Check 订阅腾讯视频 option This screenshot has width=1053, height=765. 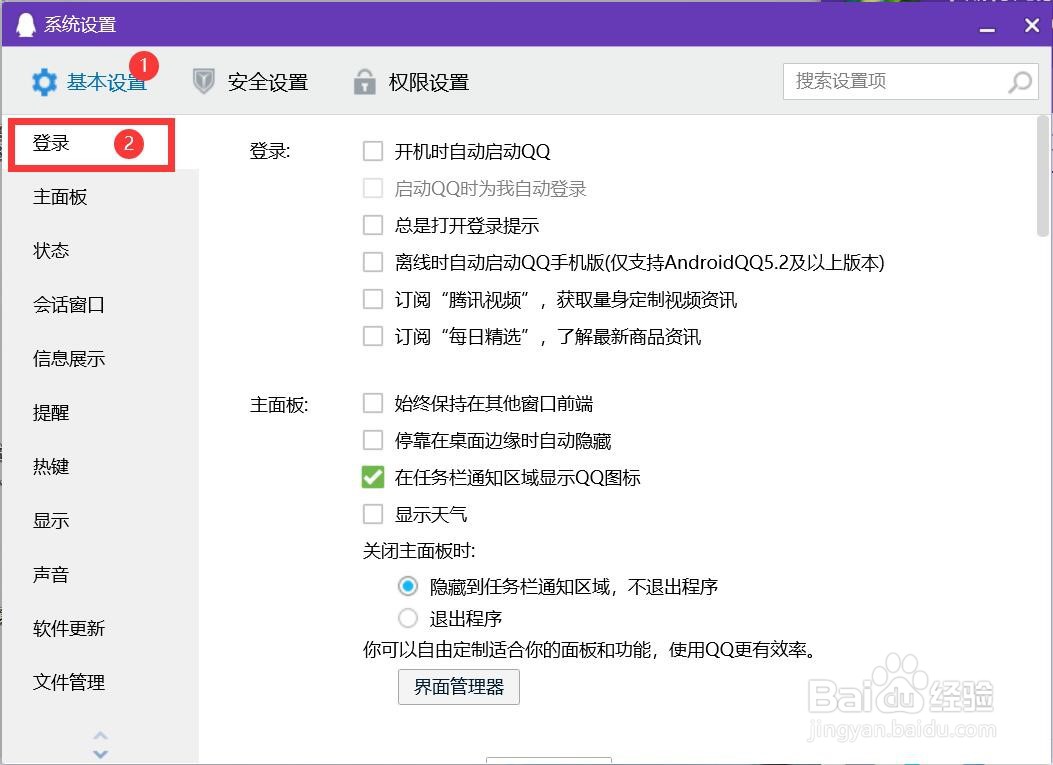tap(373, 299)
